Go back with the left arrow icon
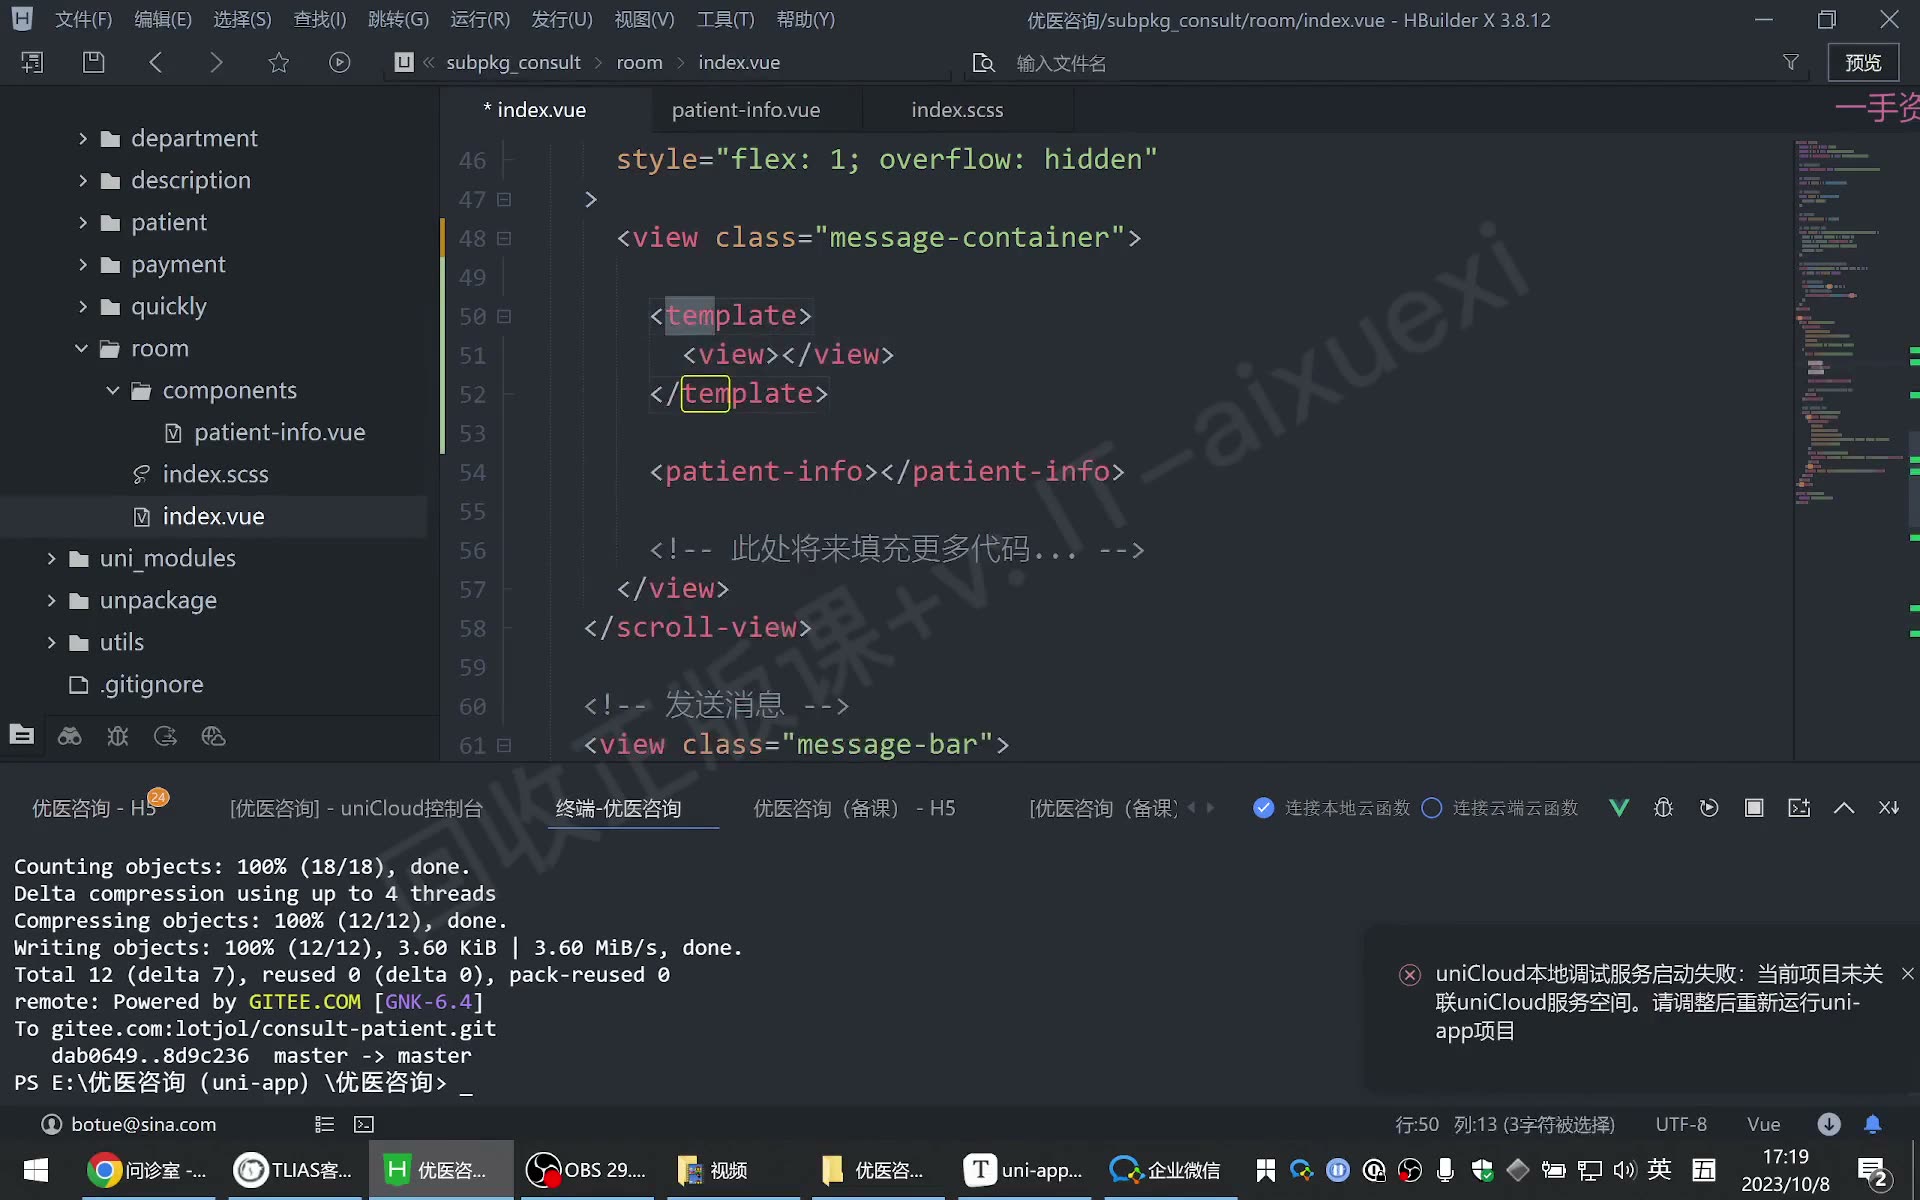Image resolution: width=1920 pixels, height=1200 pixels. click(156, 62)
